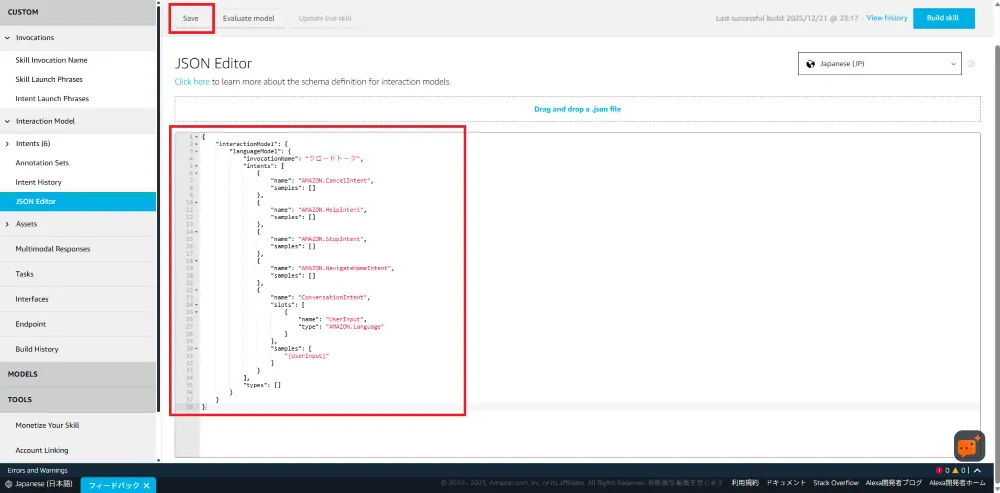Open the View history link

(x=886, y=18)
